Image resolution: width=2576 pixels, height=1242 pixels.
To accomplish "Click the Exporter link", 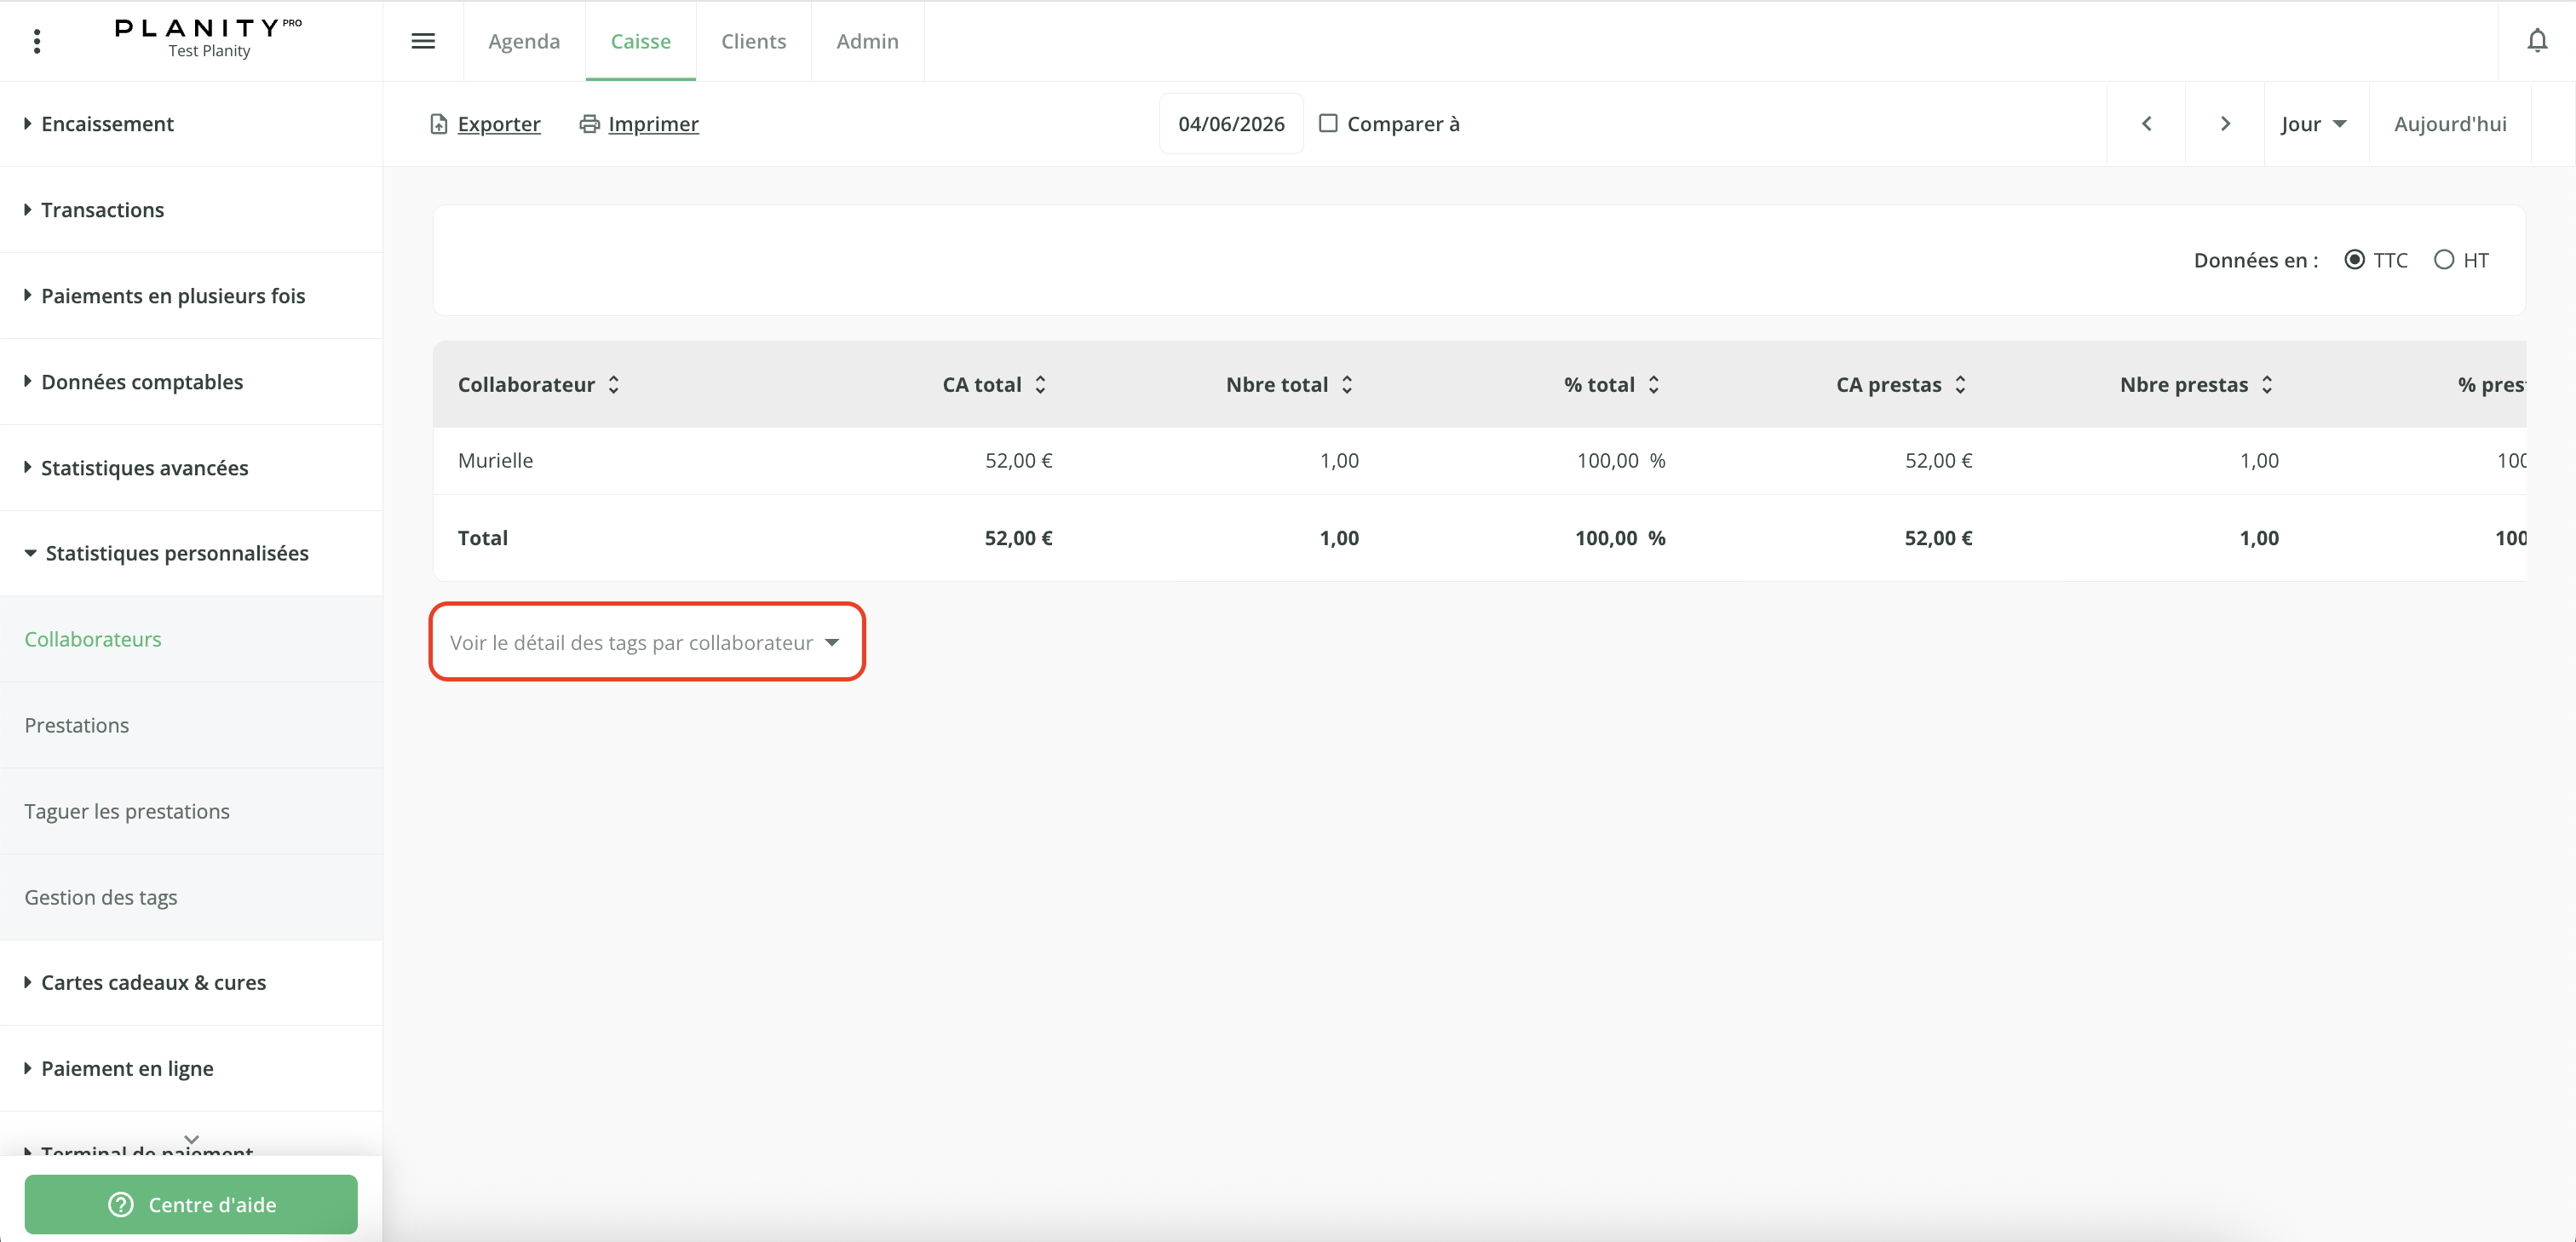I will 485,124.
